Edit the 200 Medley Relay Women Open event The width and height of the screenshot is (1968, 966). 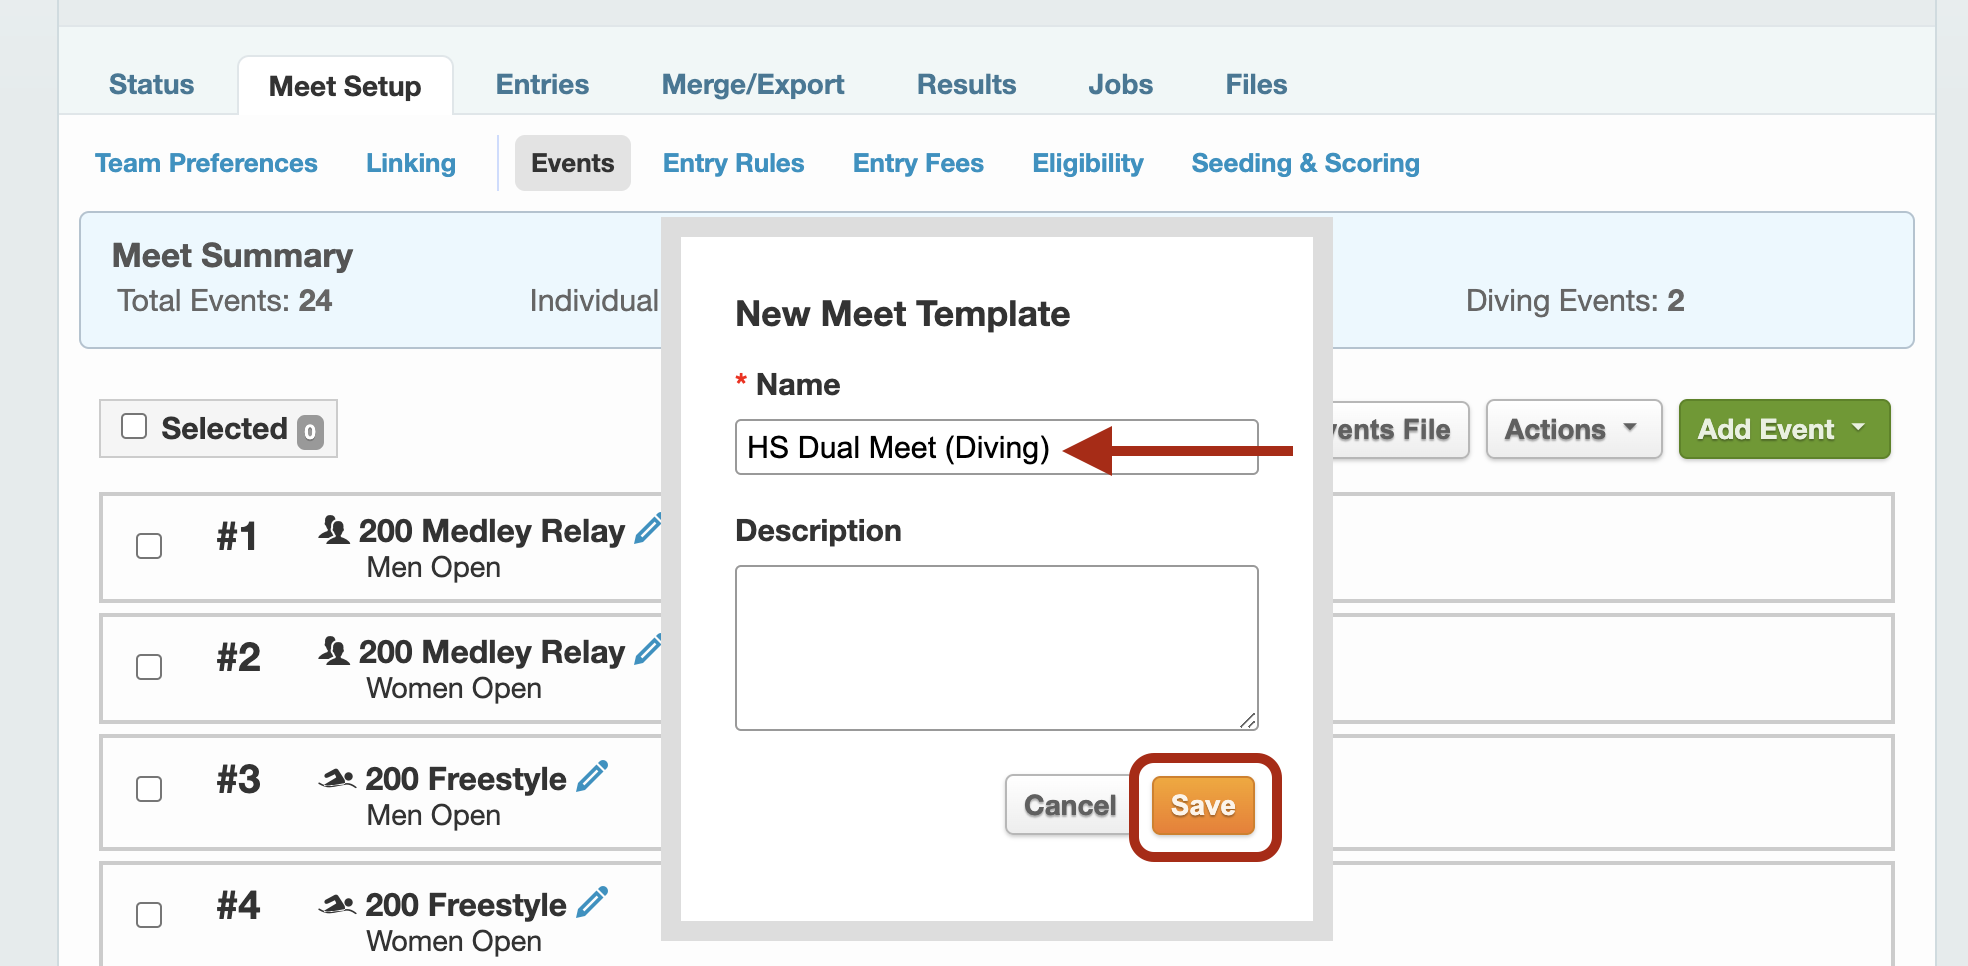click(x=650, y=649)
